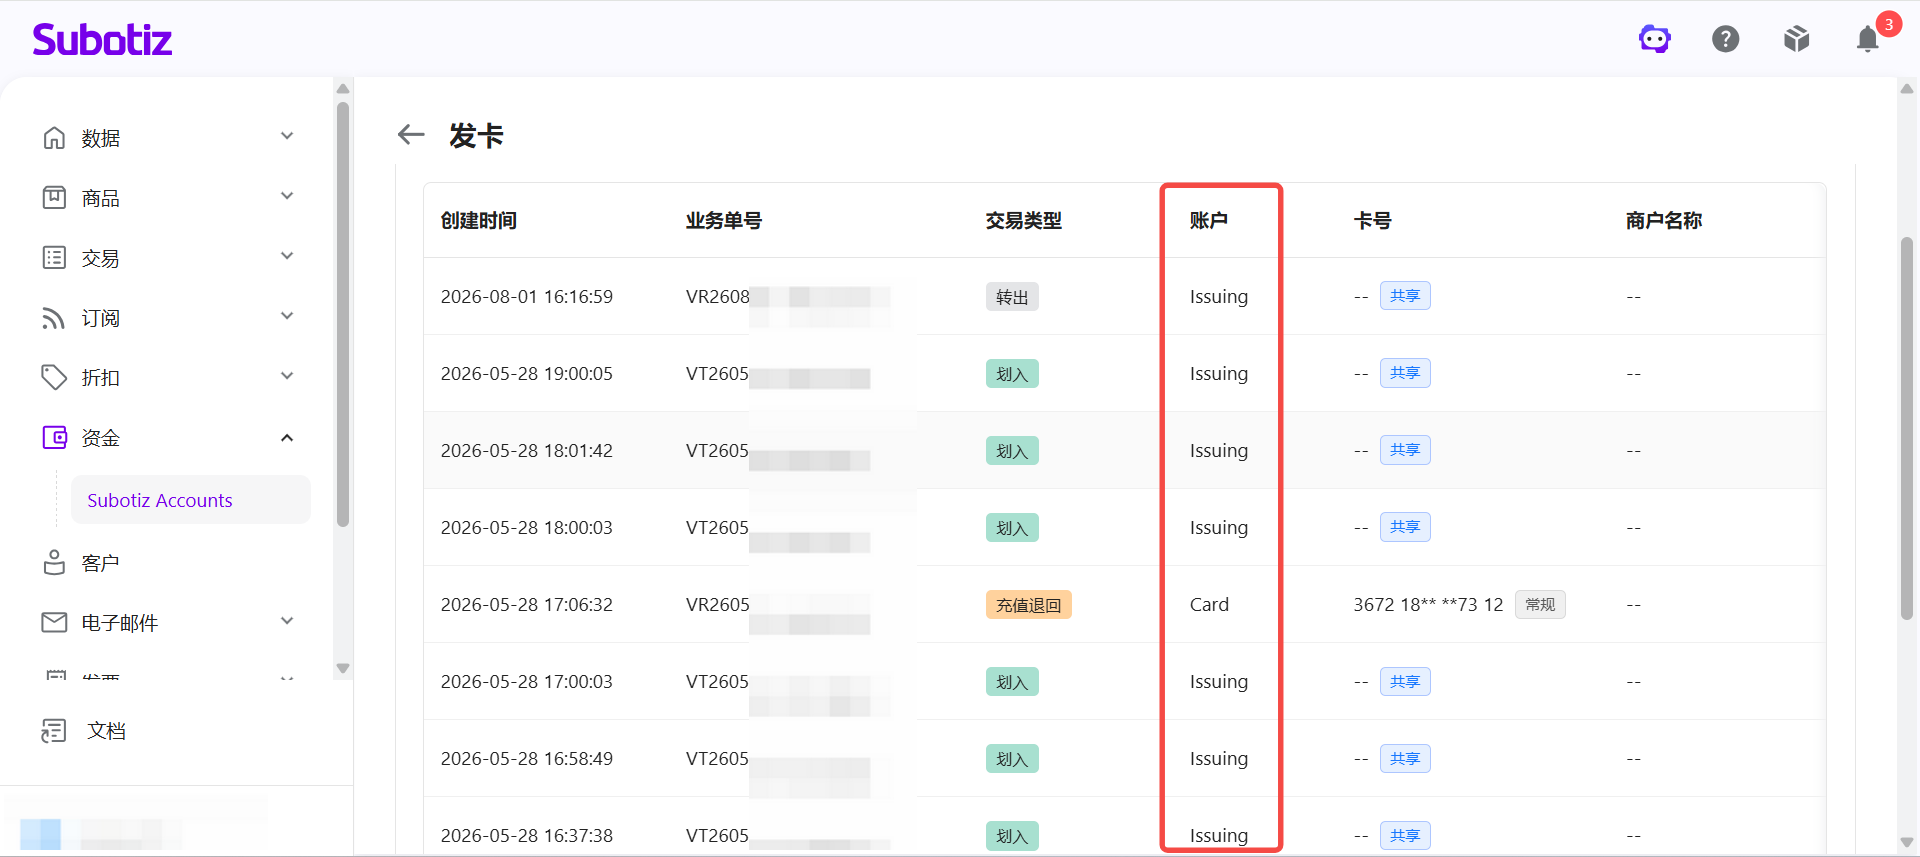
Task: Click the package box icon in header
Action: click(1797, 39)
